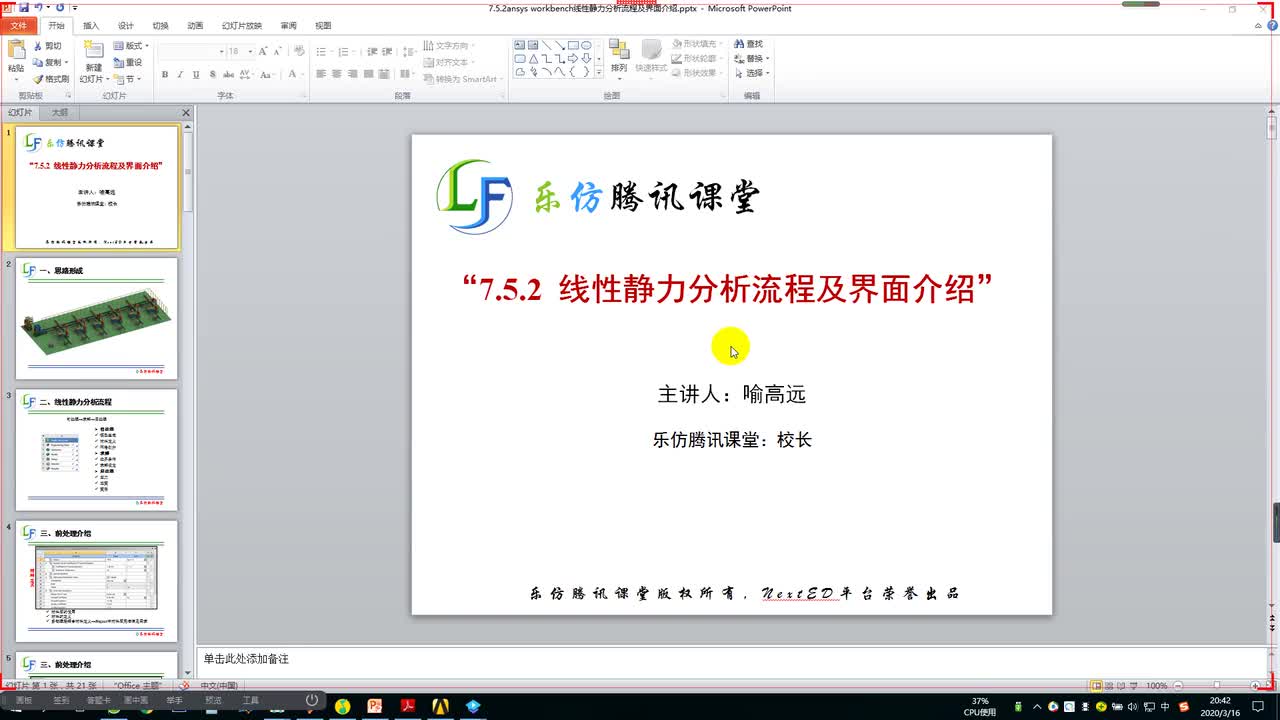Click the Redo icon in the quick access toolbar
The image size is (1280, 720).
pos(60,7)
